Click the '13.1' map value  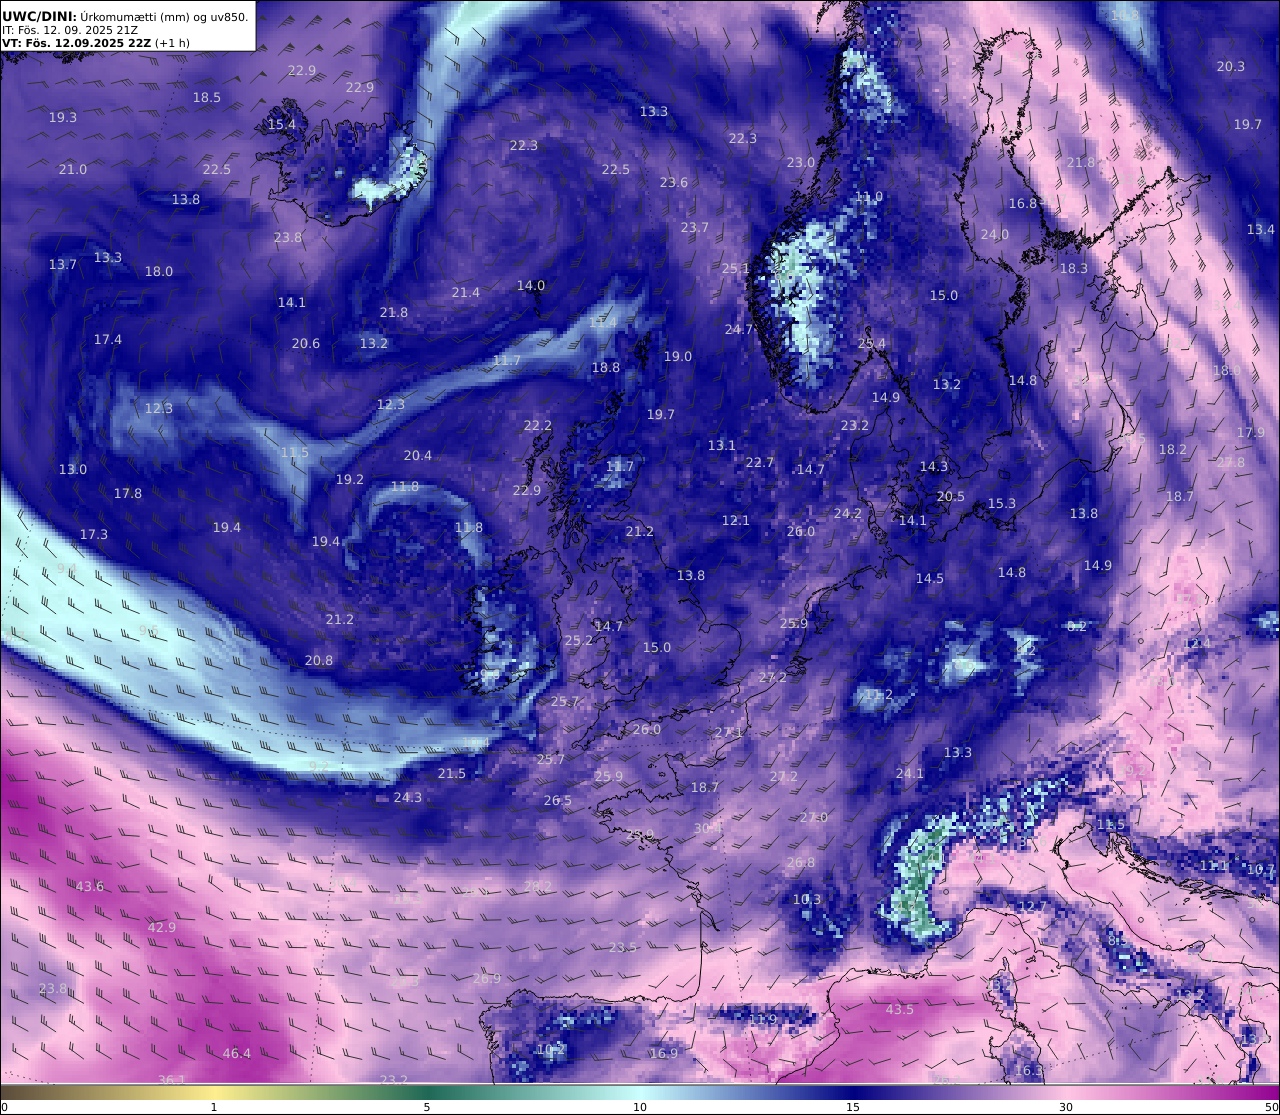point(722,446)
